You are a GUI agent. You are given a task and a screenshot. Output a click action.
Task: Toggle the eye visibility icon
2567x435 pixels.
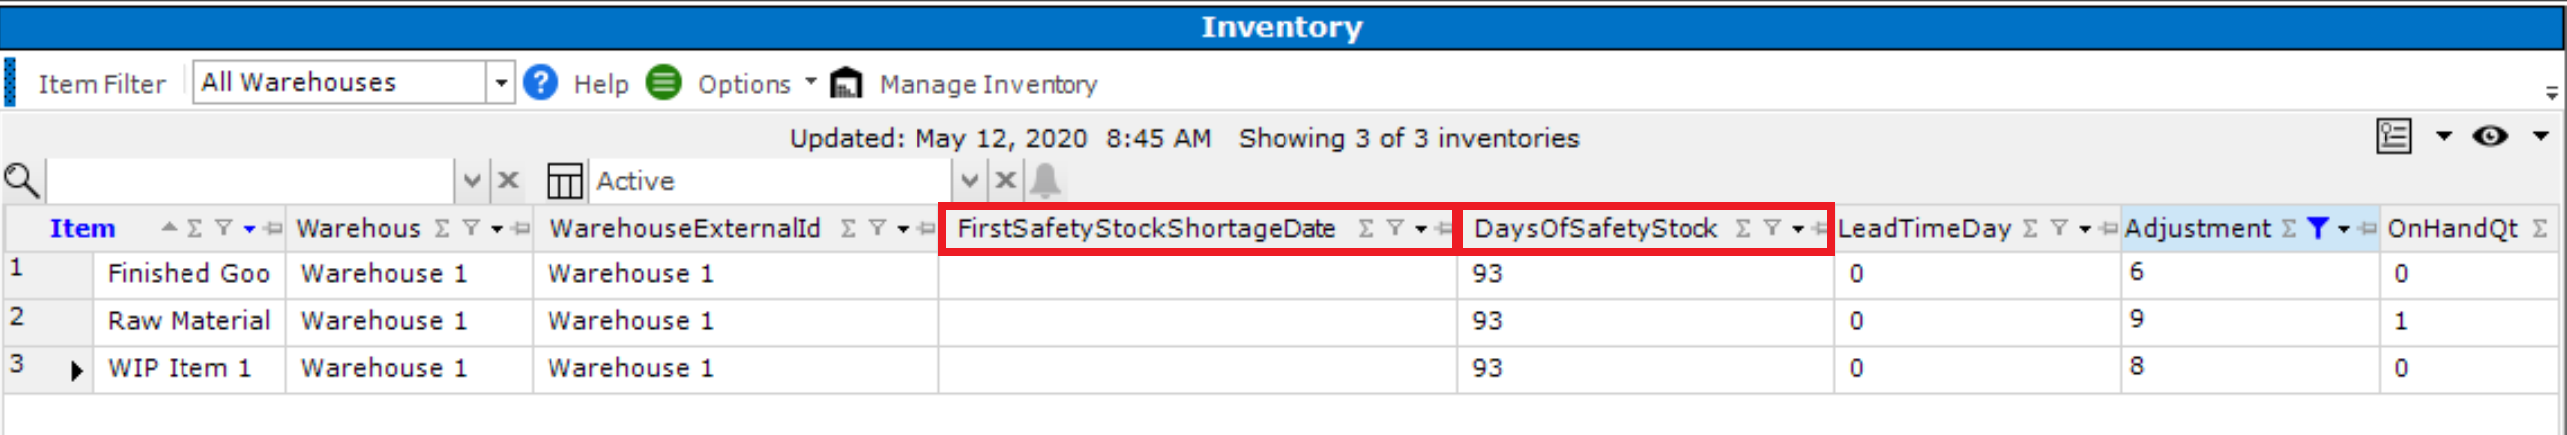[x=2490, y=136]
